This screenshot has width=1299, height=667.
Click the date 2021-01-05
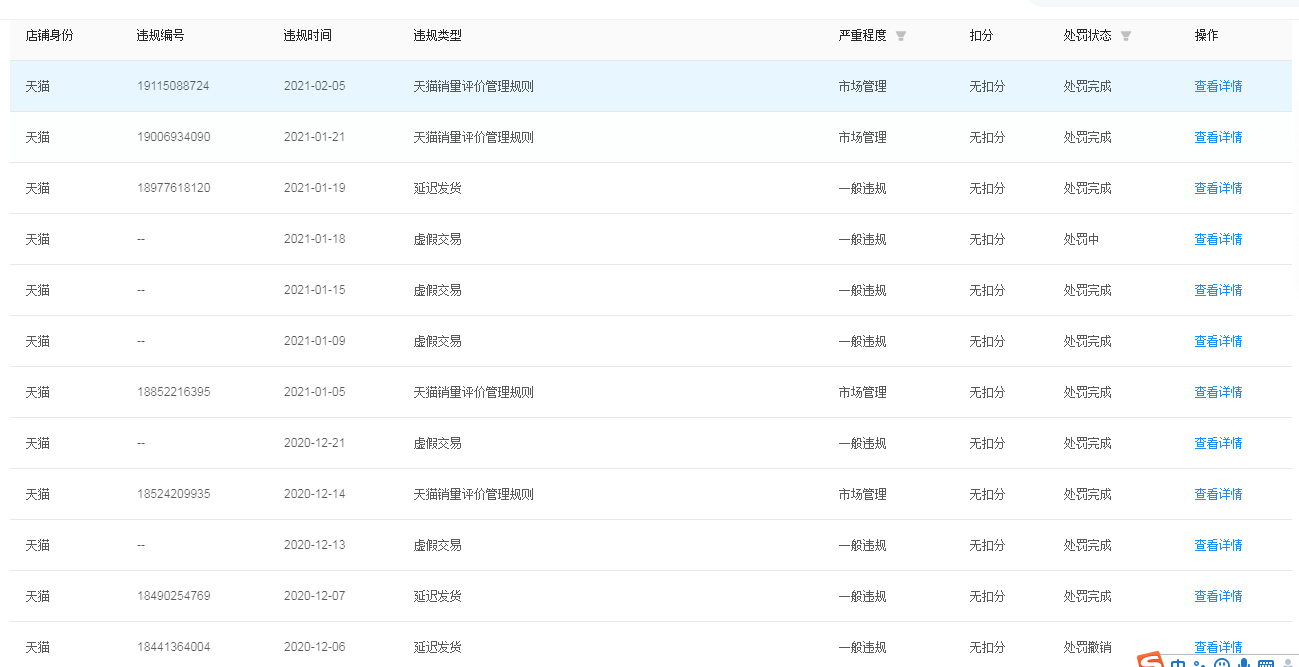[314, 392]
